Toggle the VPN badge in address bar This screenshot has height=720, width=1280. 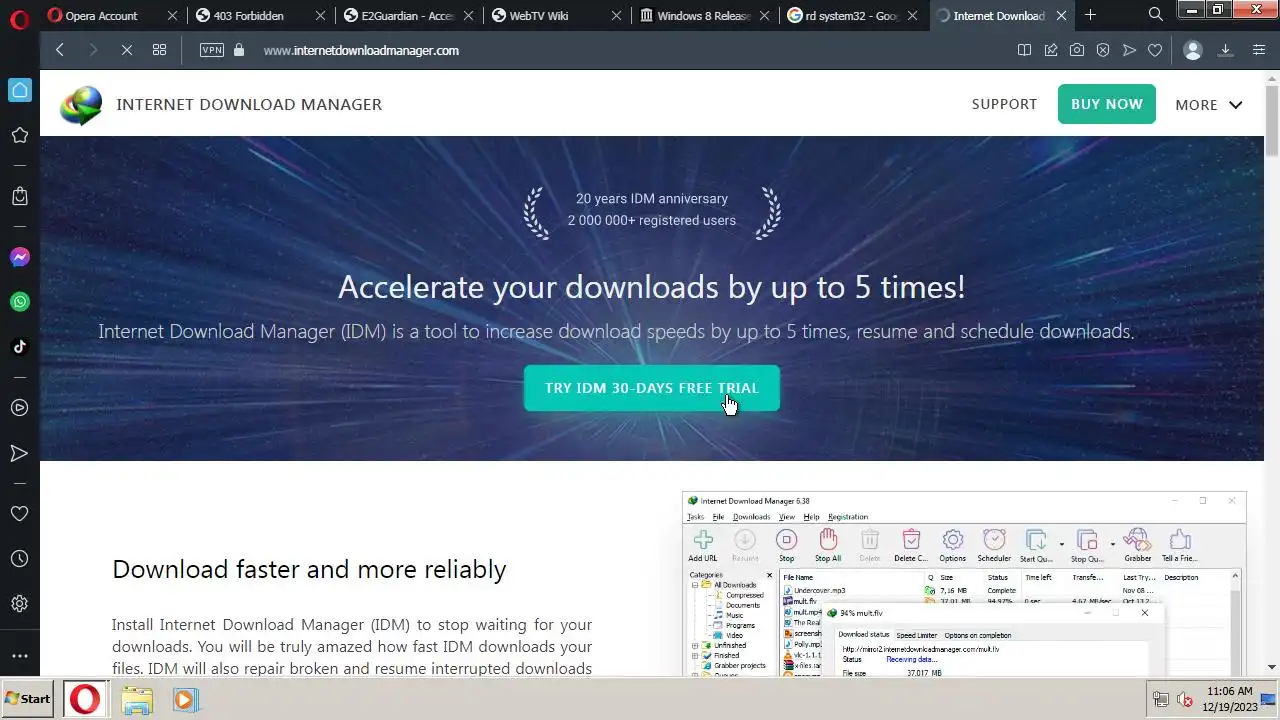point(212,50)
